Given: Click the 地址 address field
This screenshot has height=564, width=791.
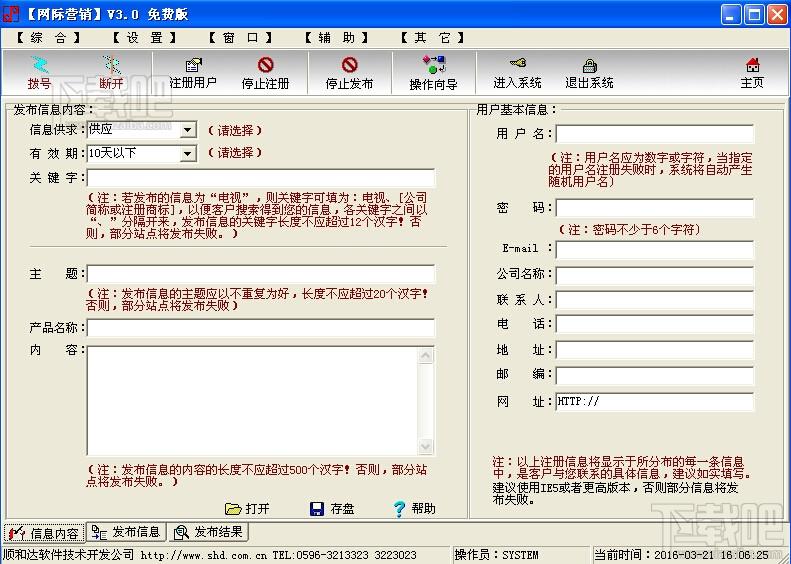Looking at the screenshot, I should 655,350.
